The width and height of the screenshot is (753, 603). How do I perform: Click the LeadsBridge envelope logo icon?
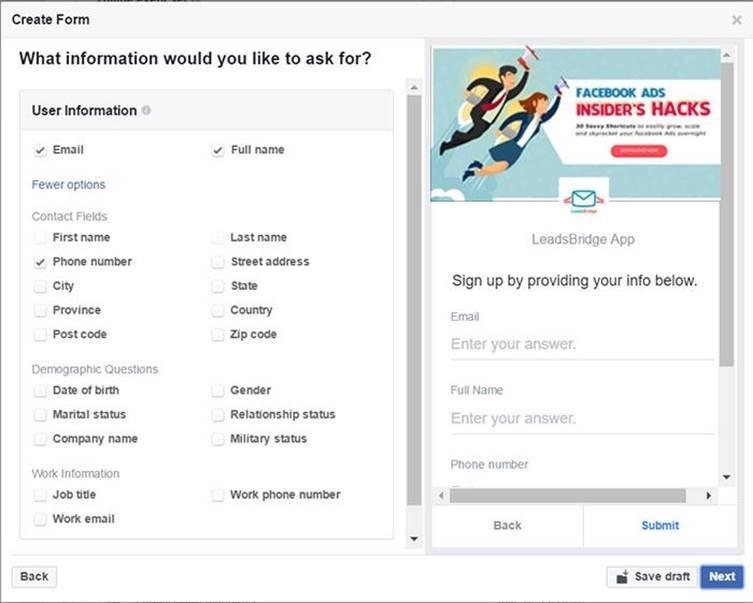click(x=584, y=198)
